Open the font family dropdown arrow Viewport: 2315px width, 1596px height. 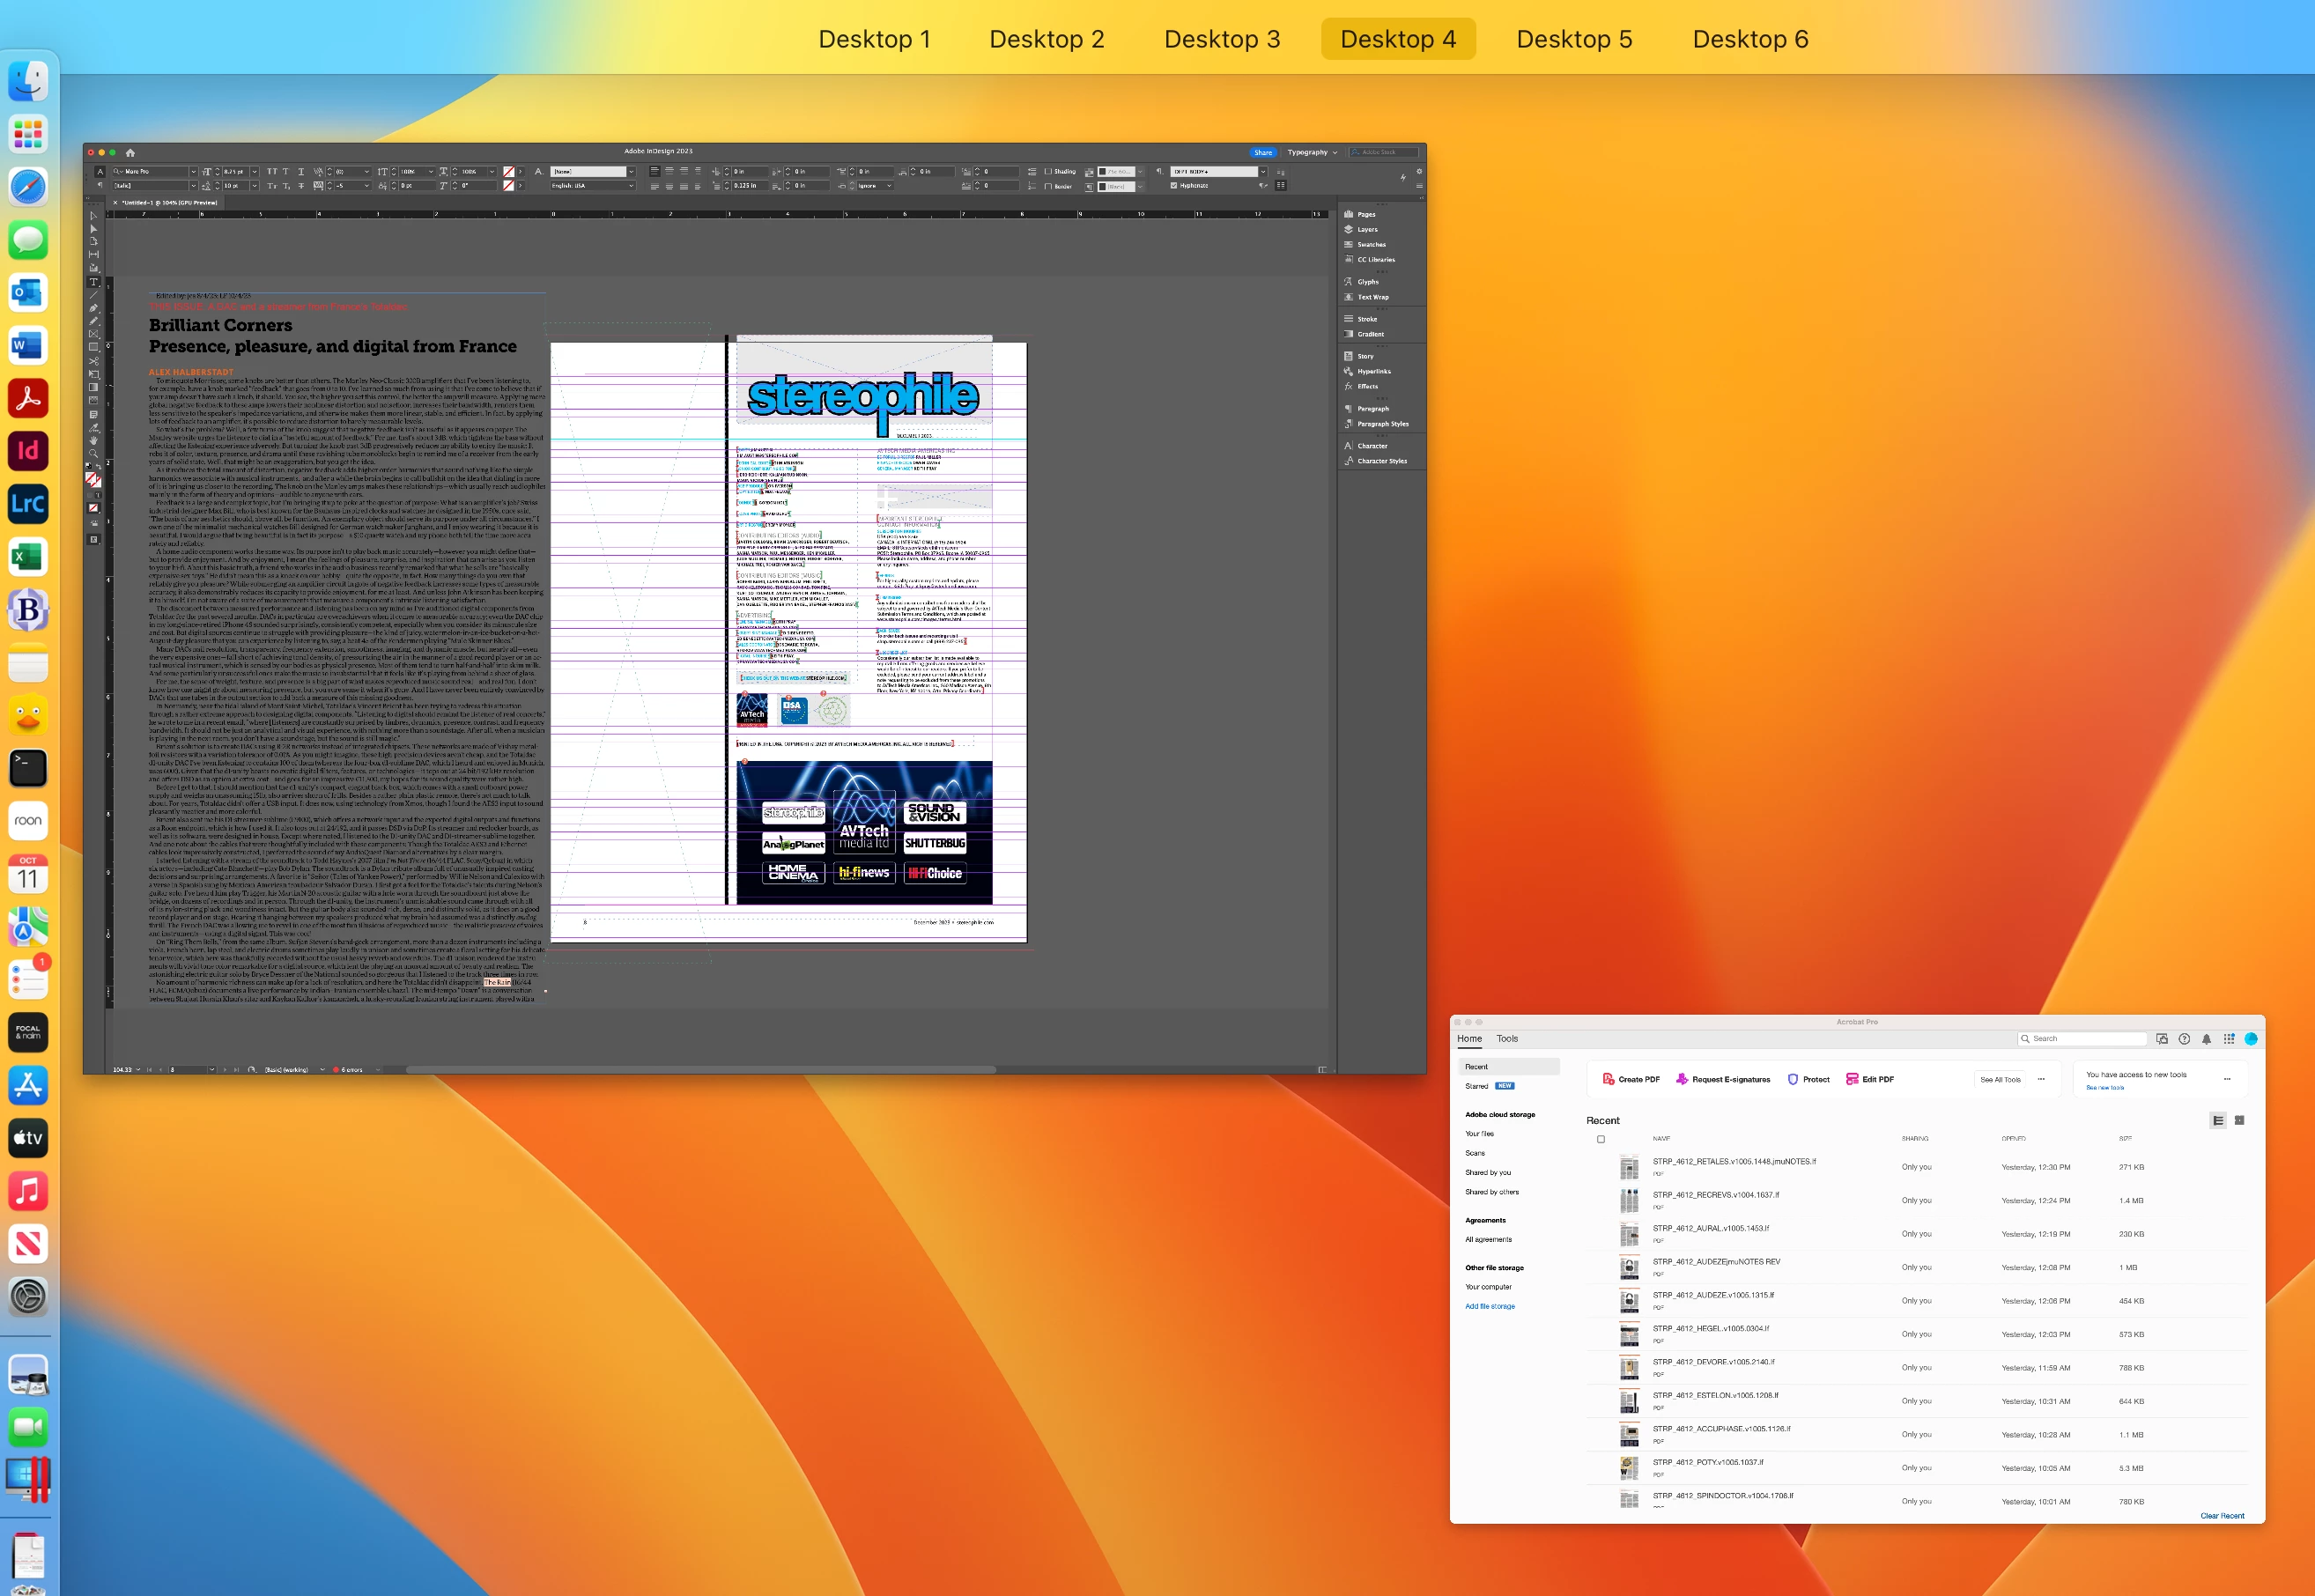pos(193,172)
